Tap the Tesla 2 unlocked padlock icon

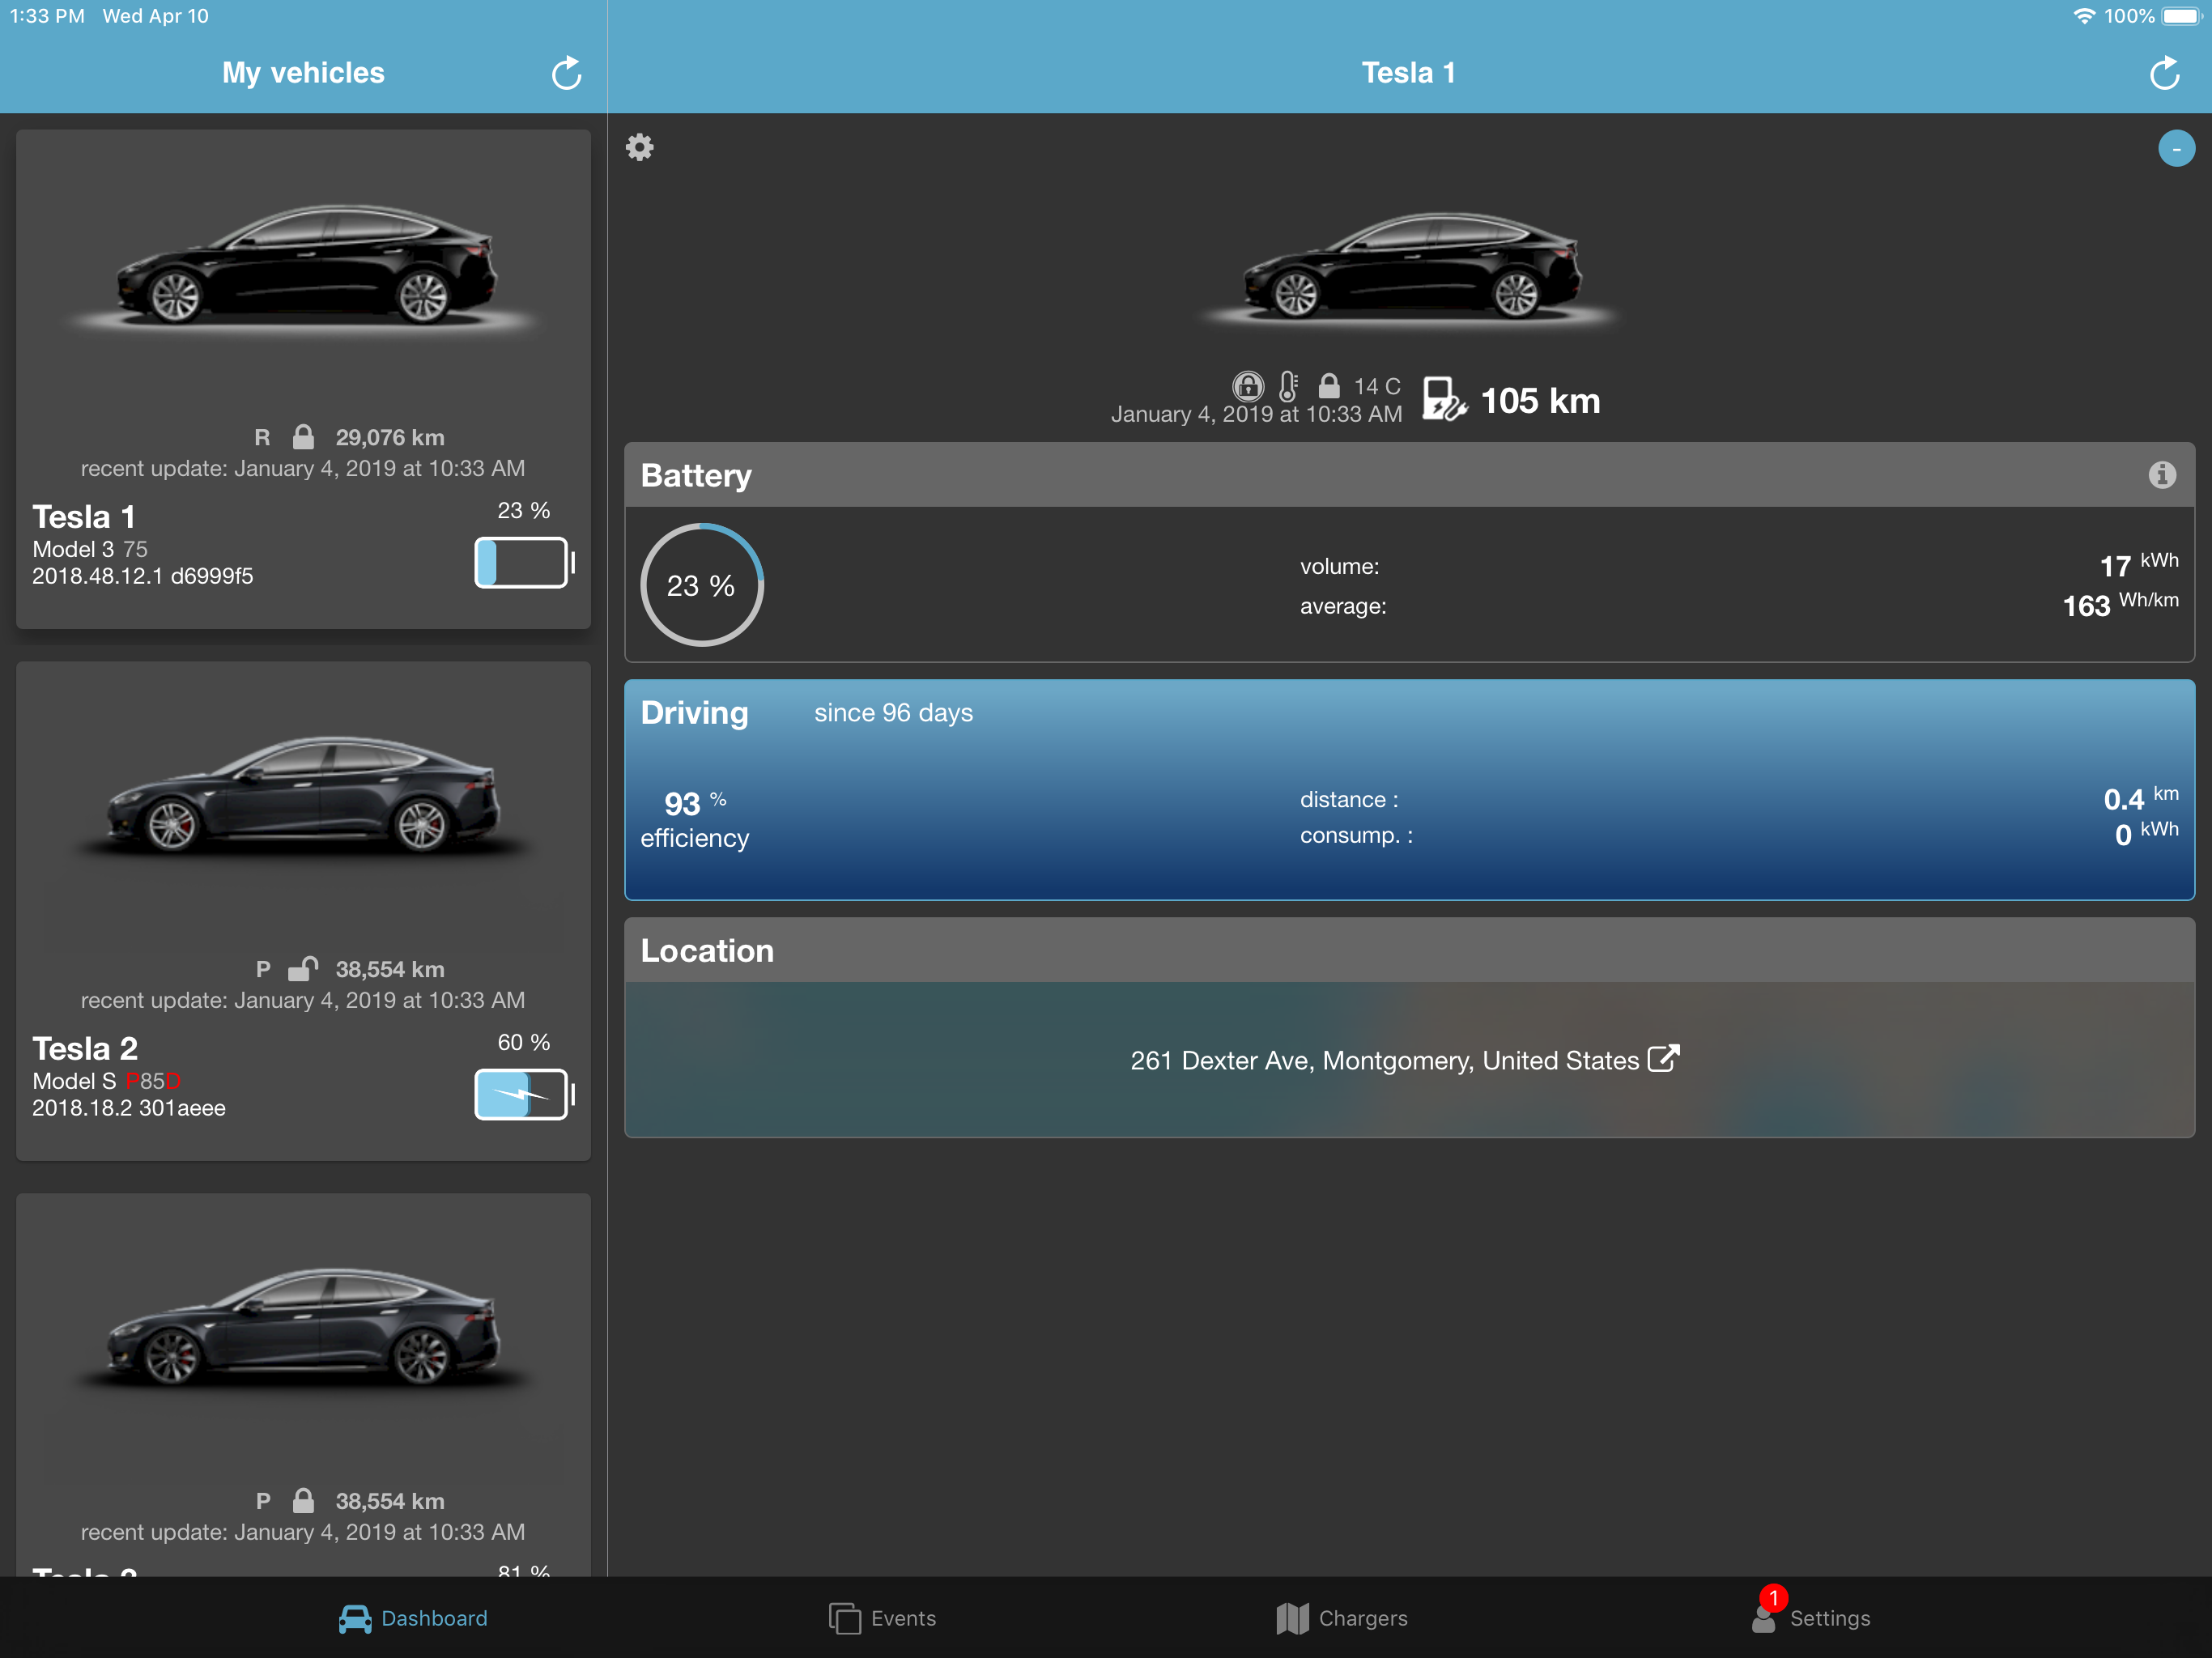point(303,968)
